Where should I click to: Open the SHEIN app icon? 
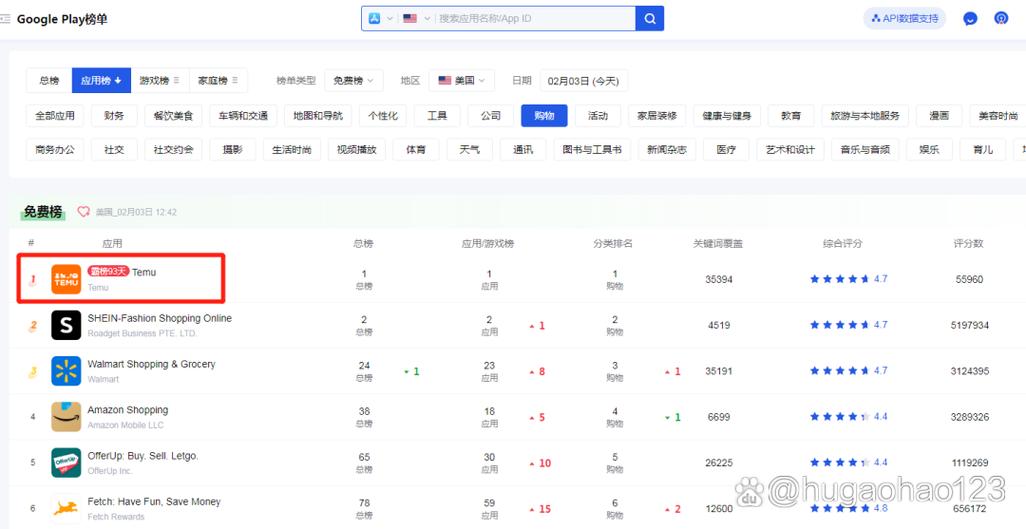tap(66, 325)
